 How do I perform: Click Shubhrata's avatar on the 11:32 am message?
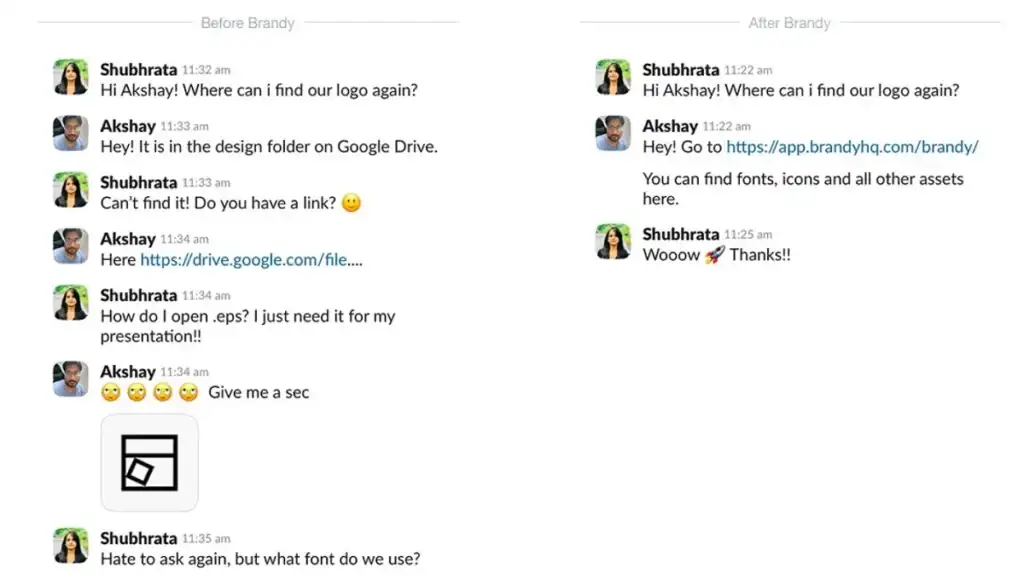tap(71, 77)
